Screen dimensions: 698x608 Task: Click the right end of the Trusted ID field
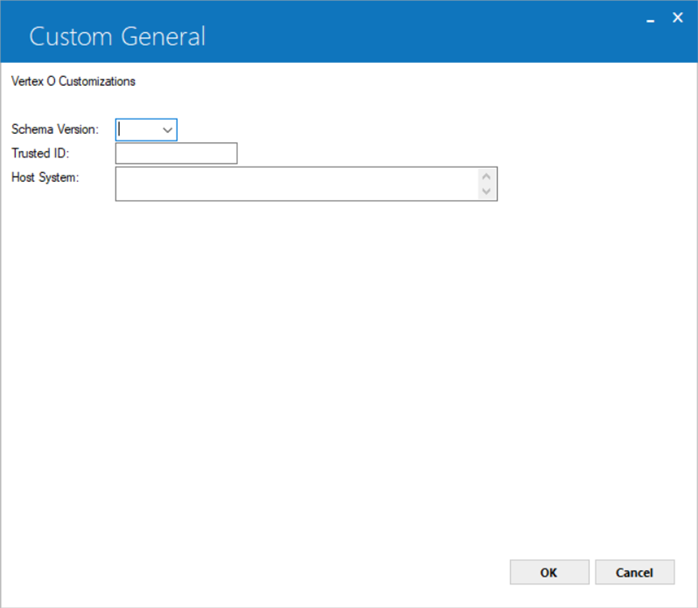pos(231,154)
